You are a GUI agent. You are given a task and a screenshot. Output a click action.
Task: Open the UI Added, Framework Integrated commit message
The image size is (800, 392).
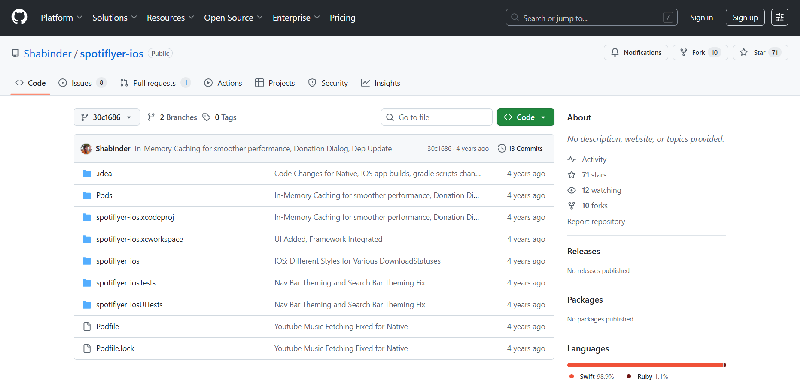point(328,239)
